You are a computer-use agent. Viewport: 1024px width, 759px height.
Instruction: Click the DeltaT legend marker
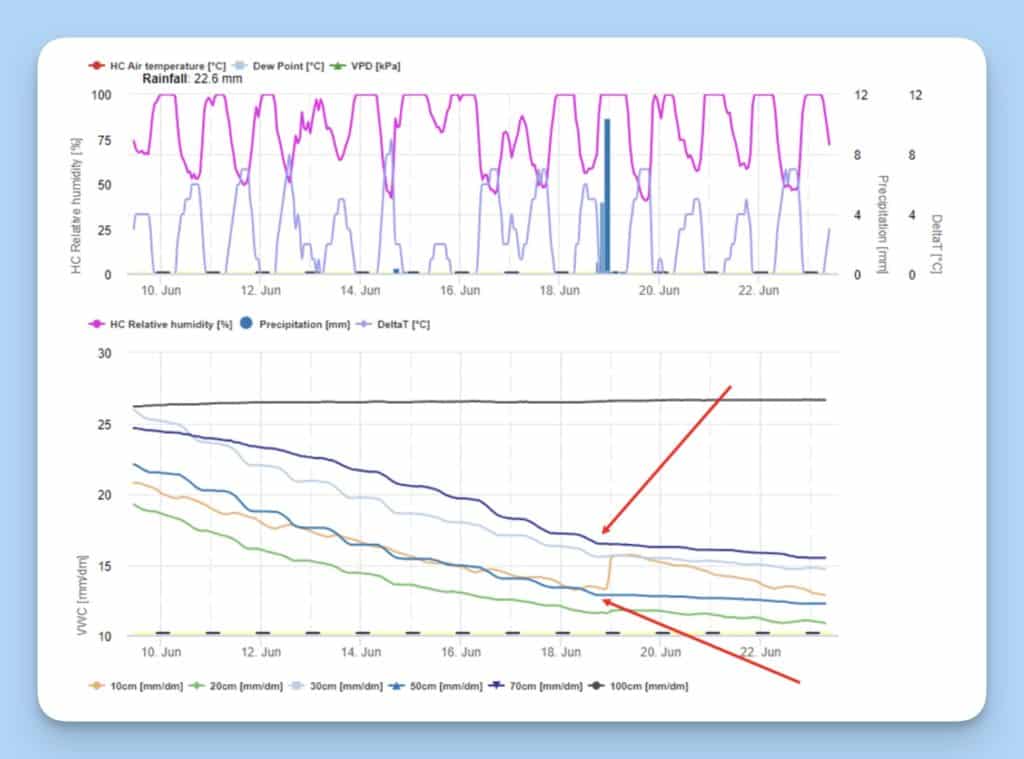pyautogui.click(x=366, y=324)
